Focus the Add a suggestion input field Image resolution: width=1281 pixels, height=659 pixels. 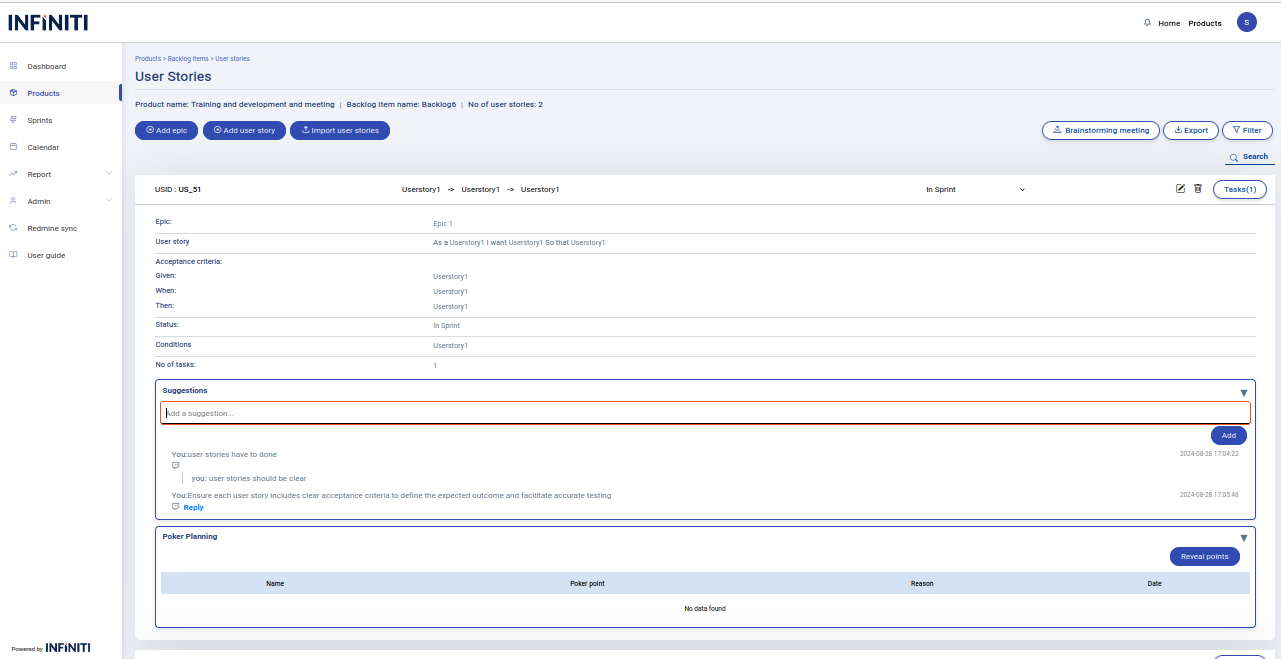(x=705, y=413)
